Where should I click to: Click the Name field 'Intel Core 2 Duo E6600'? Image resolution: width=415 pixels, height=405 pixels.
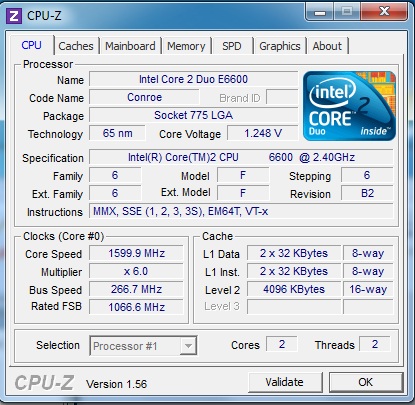(193, 79)
